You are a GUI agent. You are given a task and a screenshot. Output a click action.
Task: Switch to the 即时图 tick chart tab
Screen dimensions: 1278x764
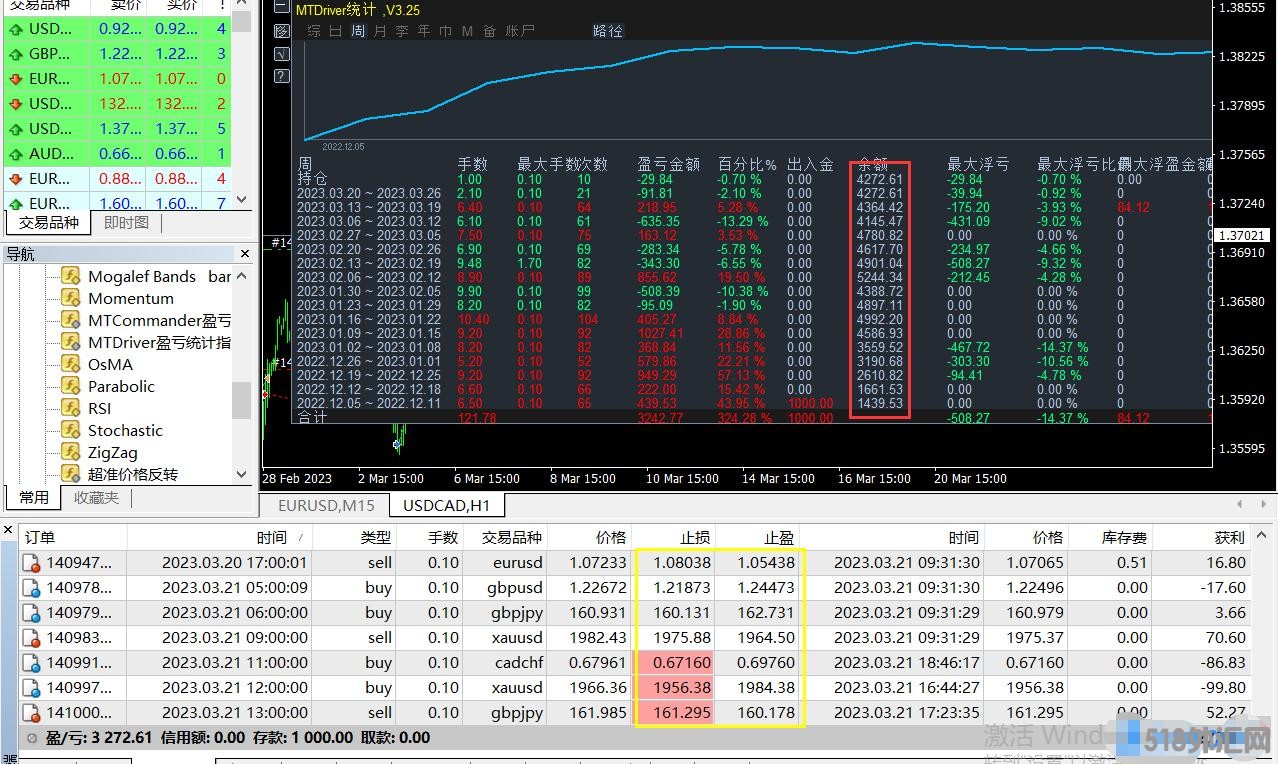click(x=126, y=223)
